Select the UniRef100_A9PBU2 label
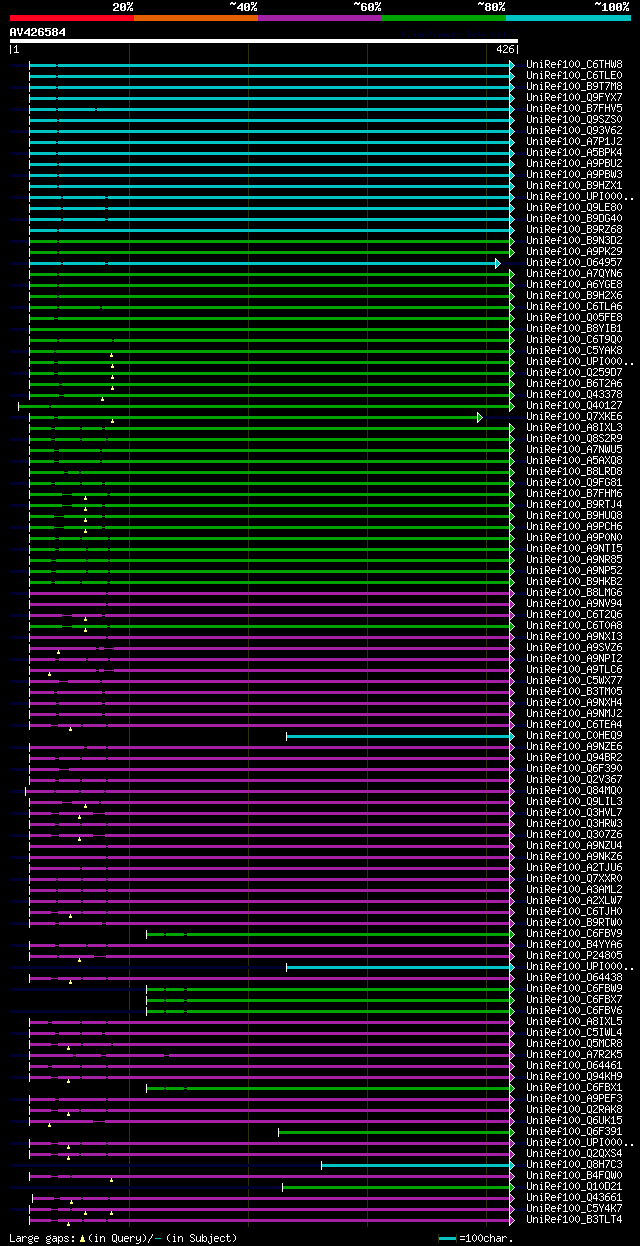 [574, 164]
